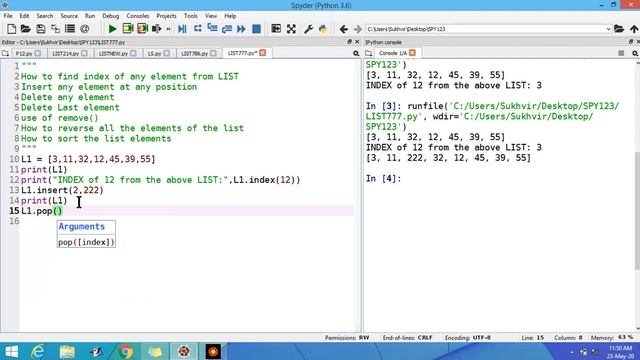Expand the working directory path dropdown

608,29
